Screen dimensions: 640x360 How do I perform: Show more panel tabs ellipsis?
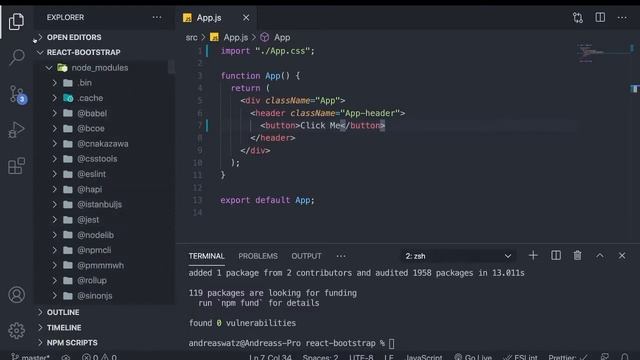(x=341, y=256)
